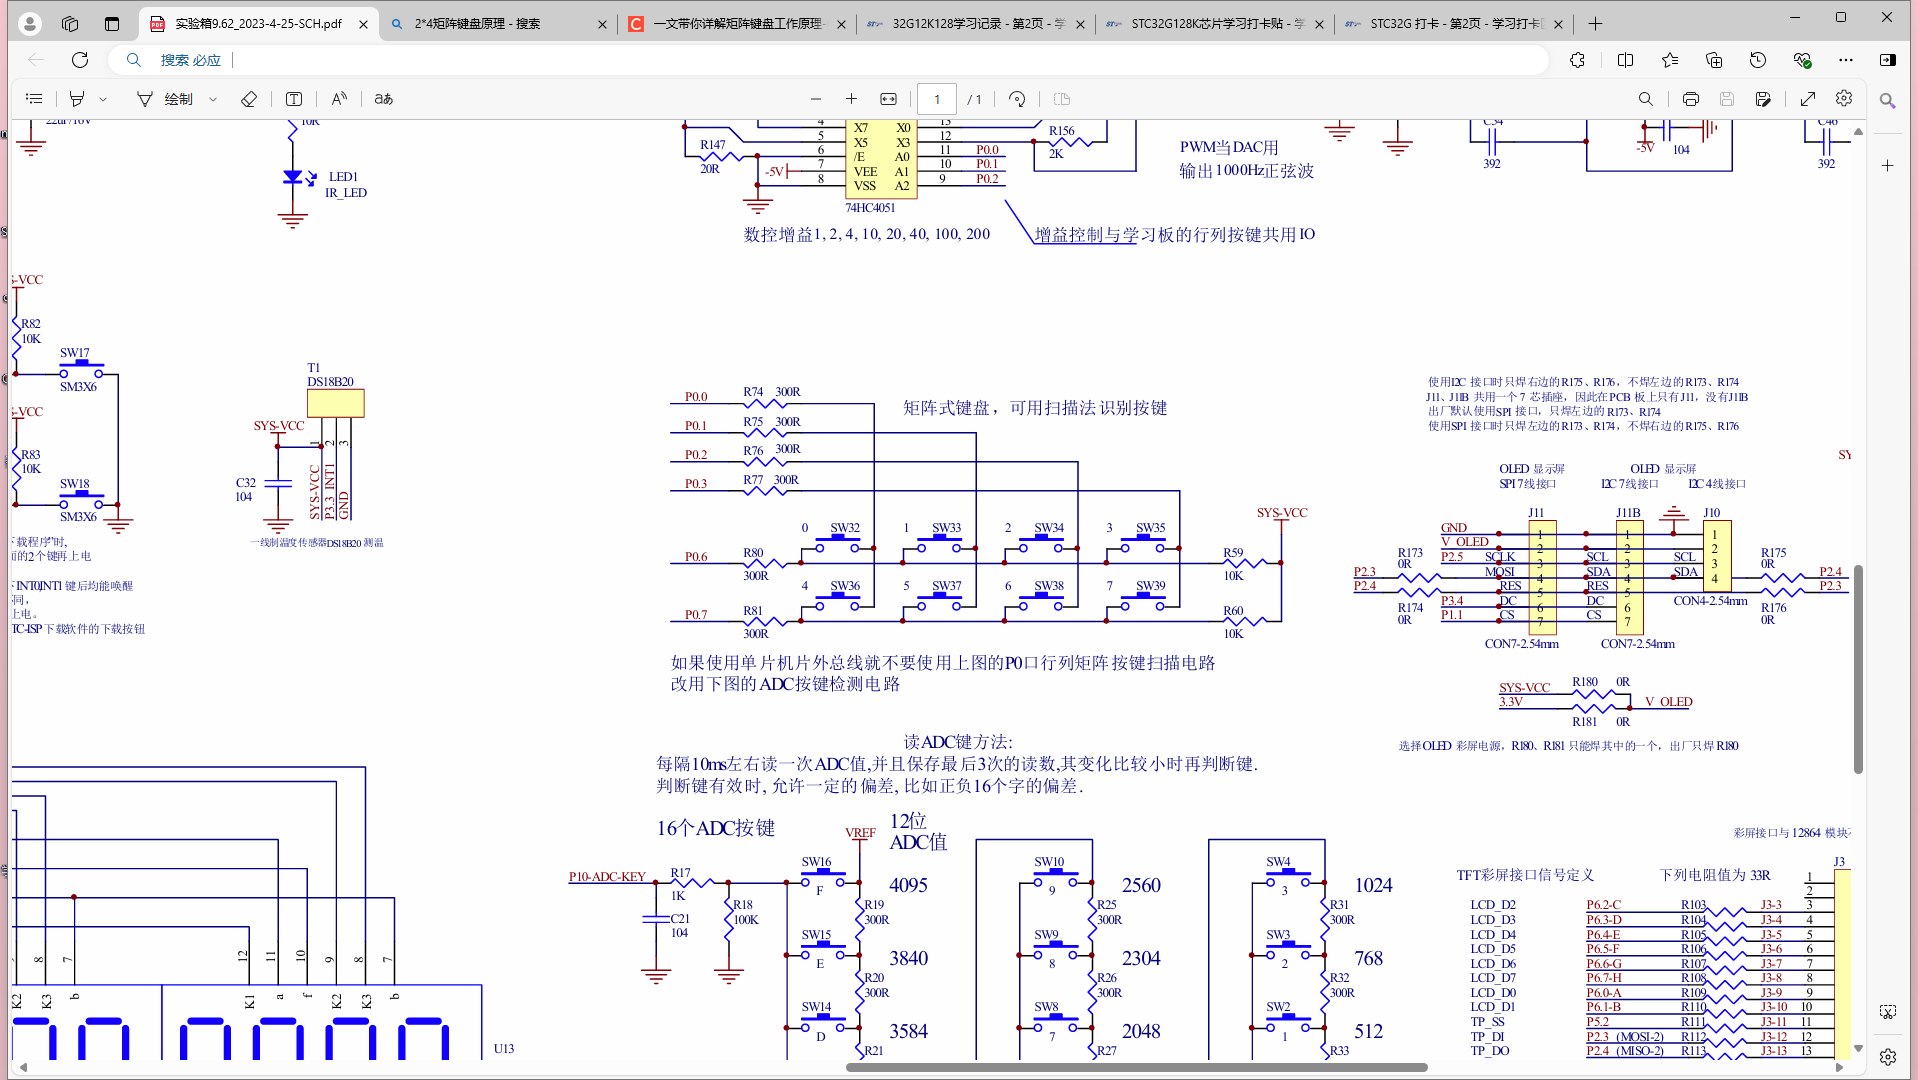
Task: Zoom out the PDF
Action: 816,99
